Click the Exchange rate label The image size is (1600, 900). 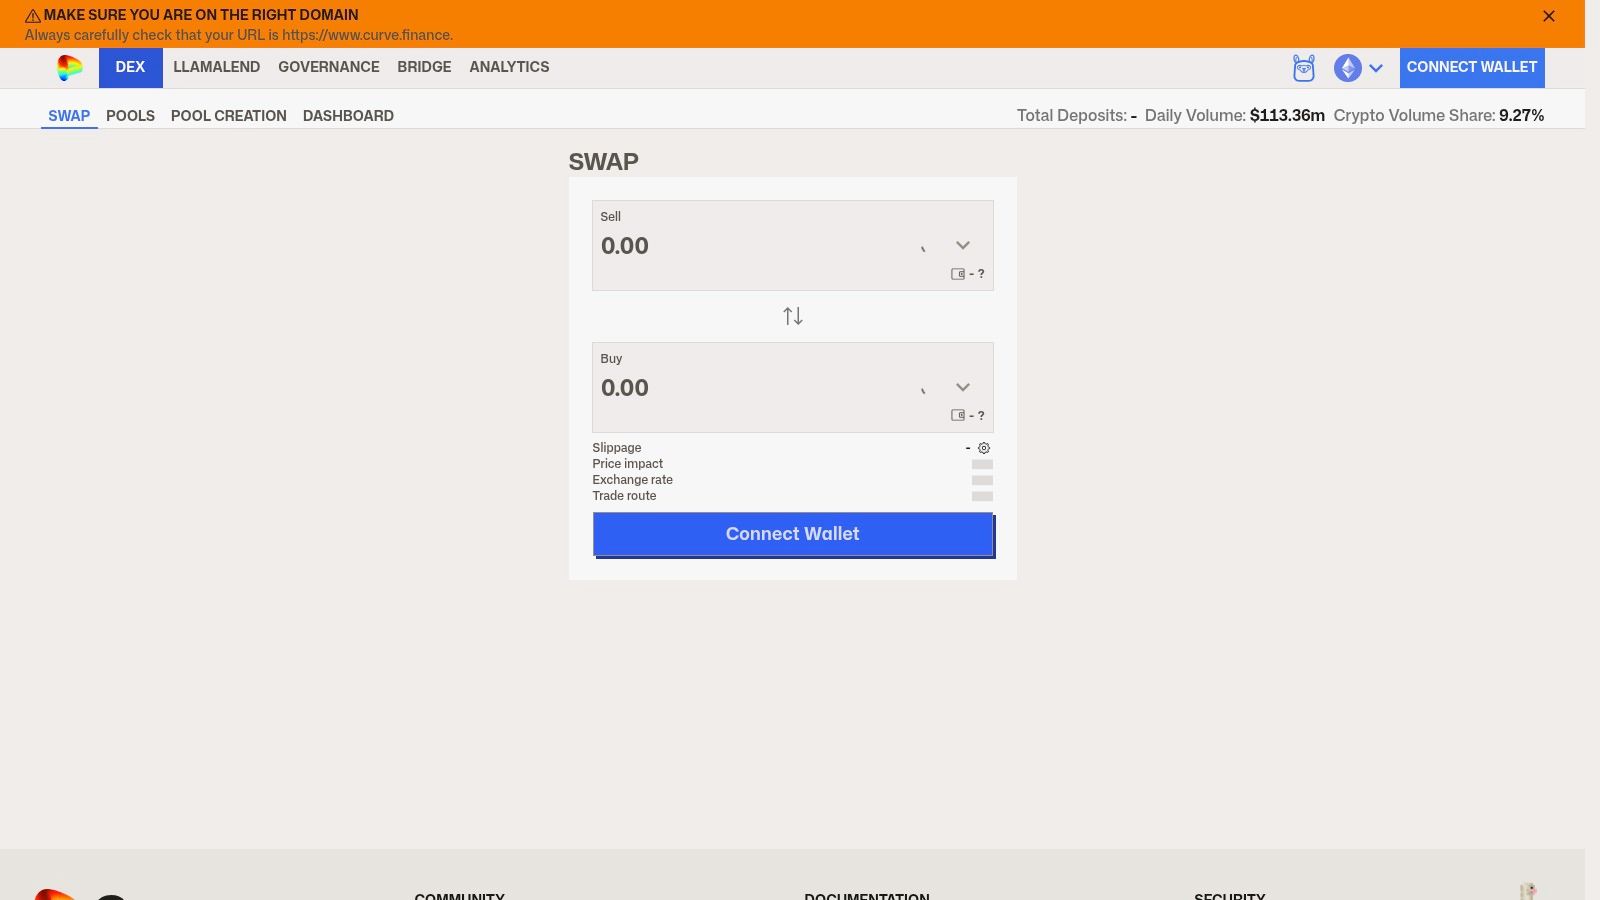(633, 480)
